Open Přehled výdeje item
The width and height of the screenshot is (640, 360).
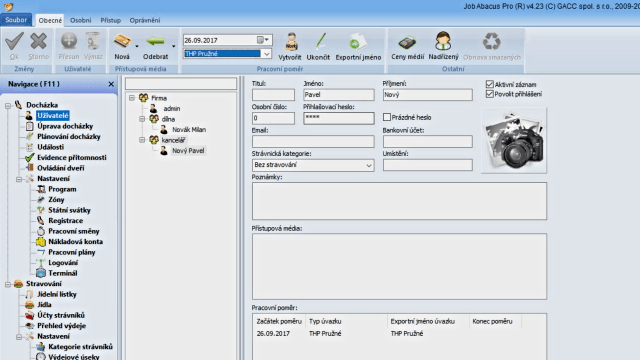pyautogui.click(x=61, y=326)
